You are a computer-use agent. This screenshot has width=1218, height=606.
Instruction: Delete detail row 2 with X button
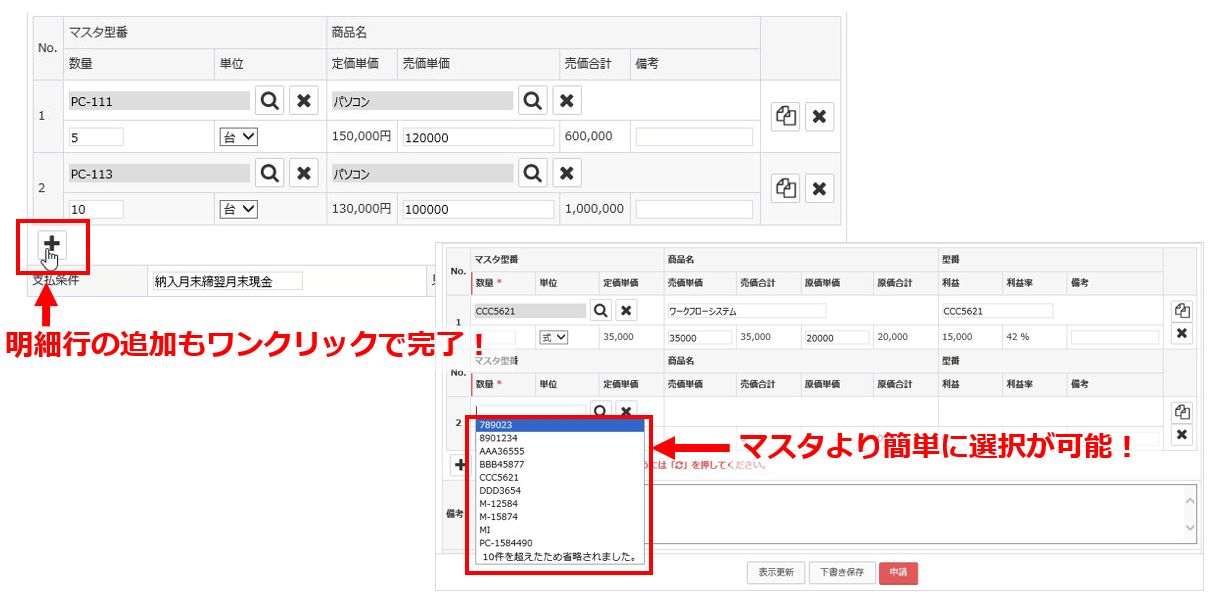819,189
